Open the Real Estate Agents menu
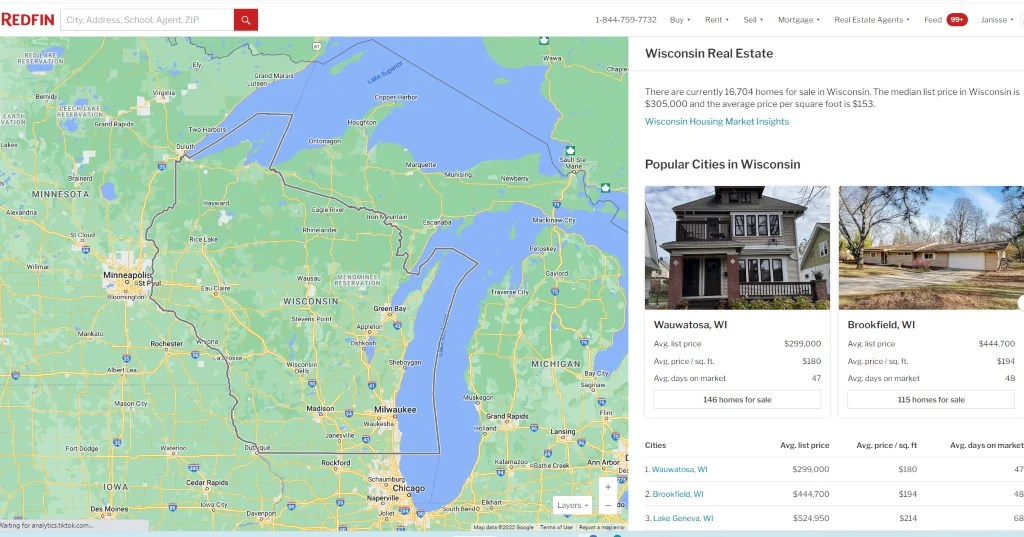This screenshot has width=1024, height=537. [872, 20]
